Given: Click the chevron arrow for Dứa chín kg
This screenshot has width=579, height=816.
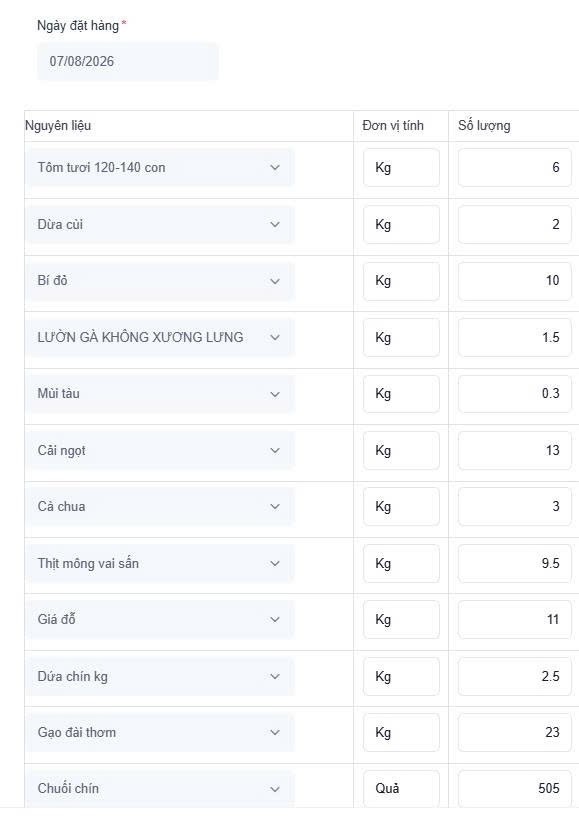Looking at the screenshot, I should [x=275, y=676].
